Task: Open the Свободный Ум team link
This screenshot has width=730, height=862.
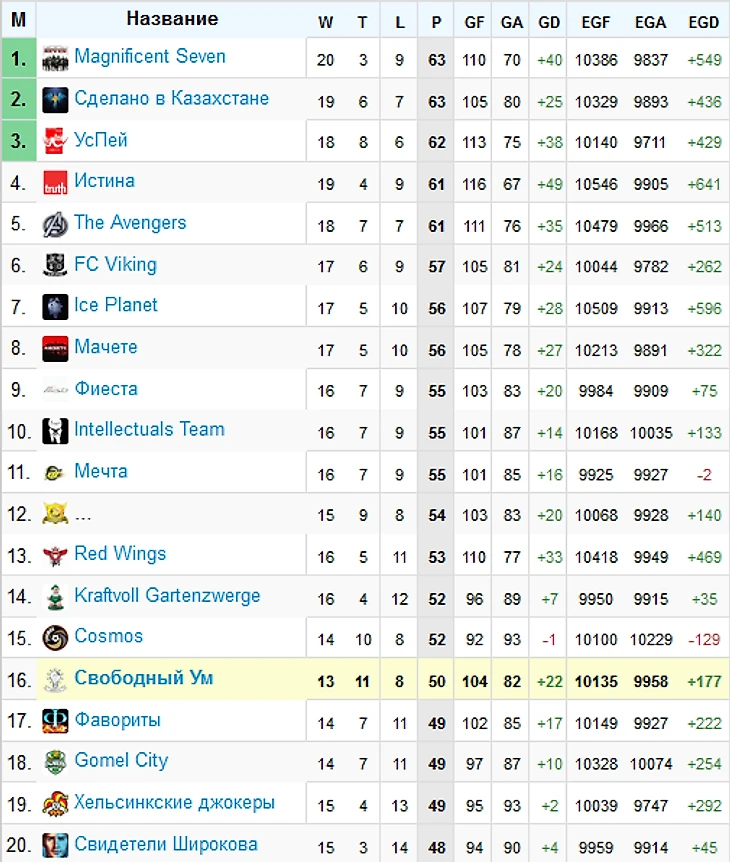Action: (144, 678)
